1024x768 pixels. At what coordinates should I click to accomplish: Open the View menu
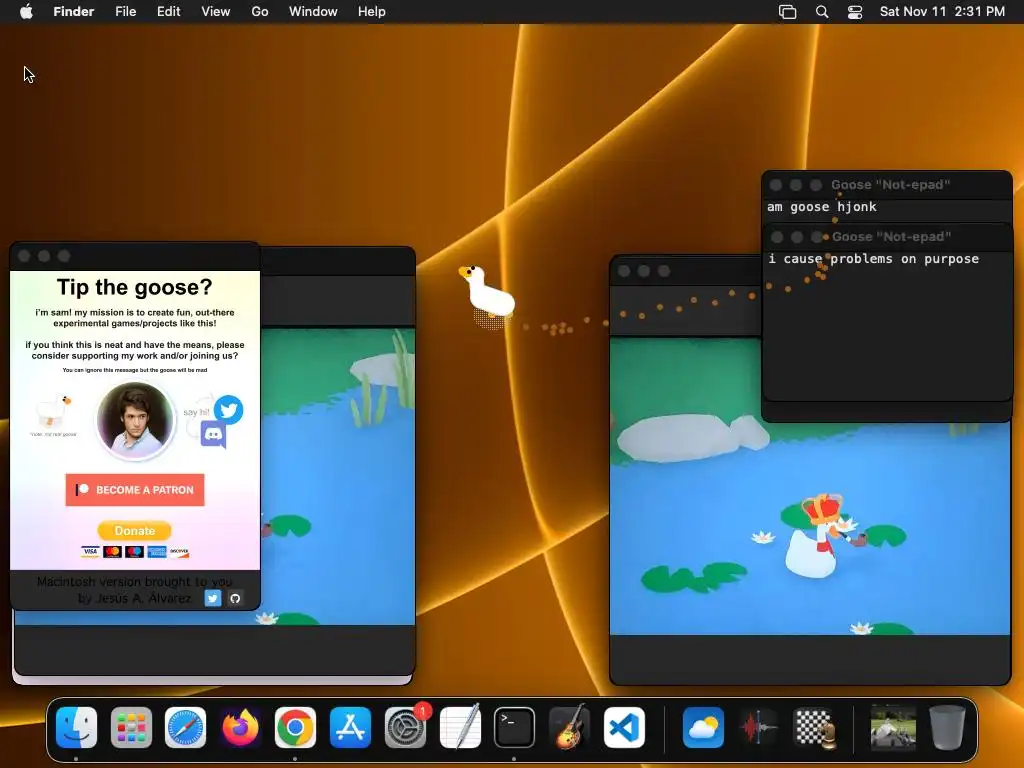point(216,12)
